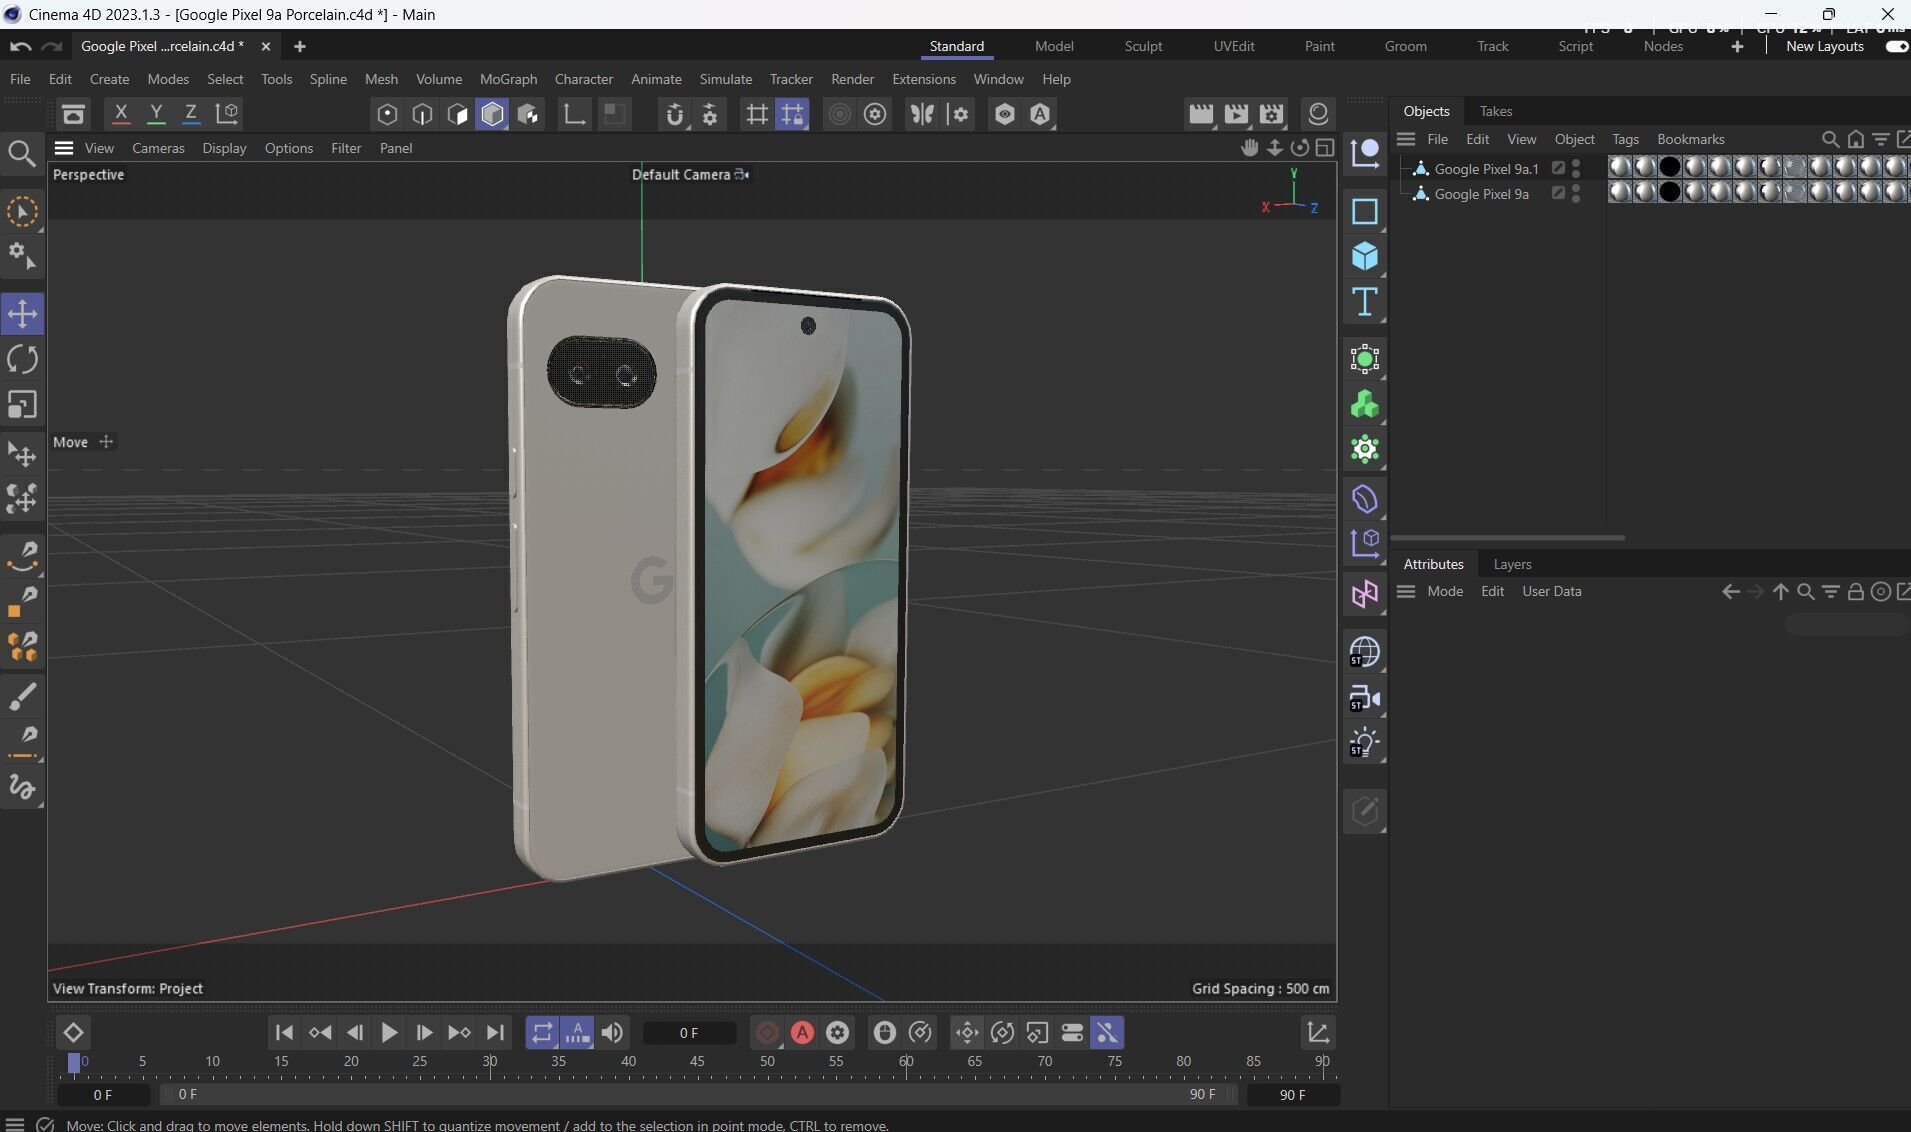Open the Camera object icon
The width and height of the screenshot is (1911, 1132).
coord(1365,698)
